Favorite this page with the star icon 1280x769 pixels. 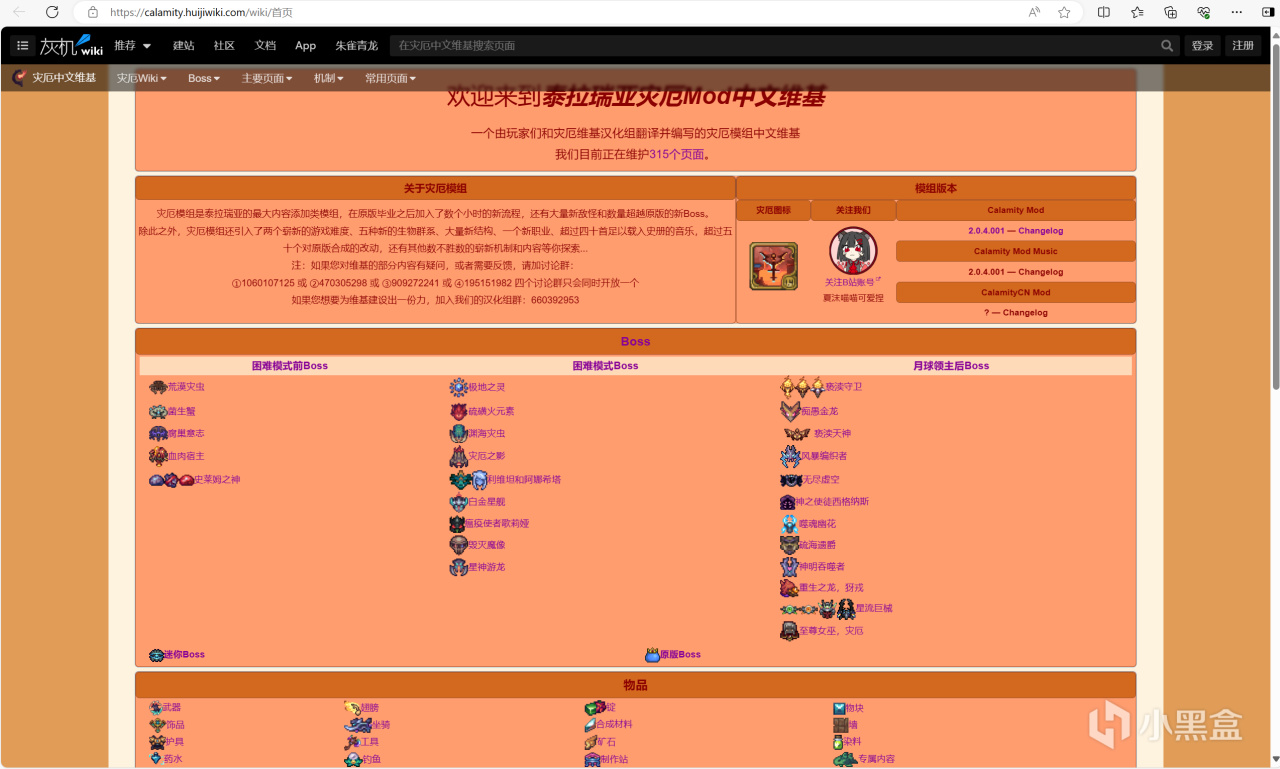pyautogui.click(x=1064, y=12)
